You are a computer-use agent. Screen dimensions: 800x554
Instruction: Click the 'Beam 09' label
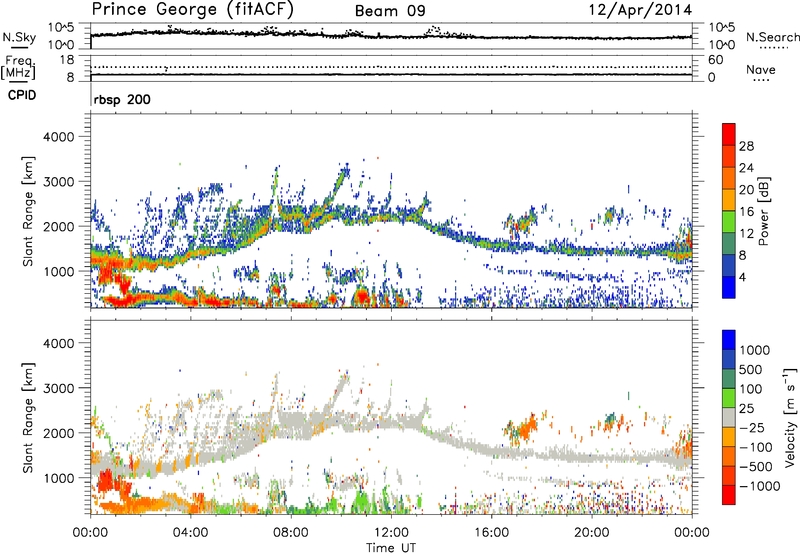[x=390, y=11]
